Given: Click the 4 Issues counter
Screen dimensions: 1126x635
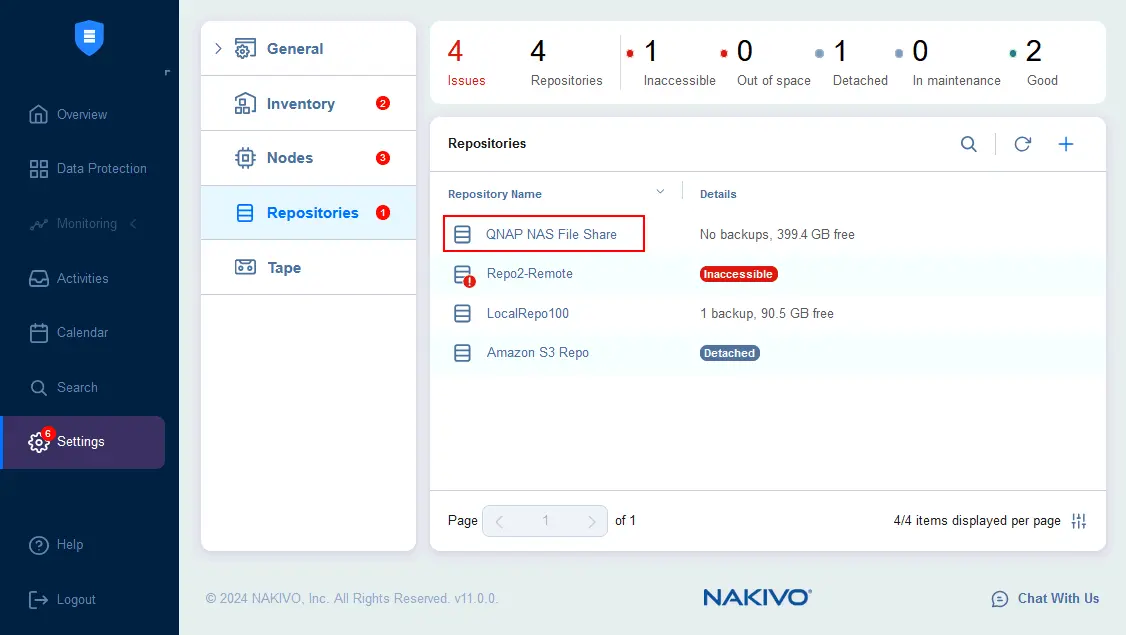Looking at the screenshot, I should tap(466, 63).
